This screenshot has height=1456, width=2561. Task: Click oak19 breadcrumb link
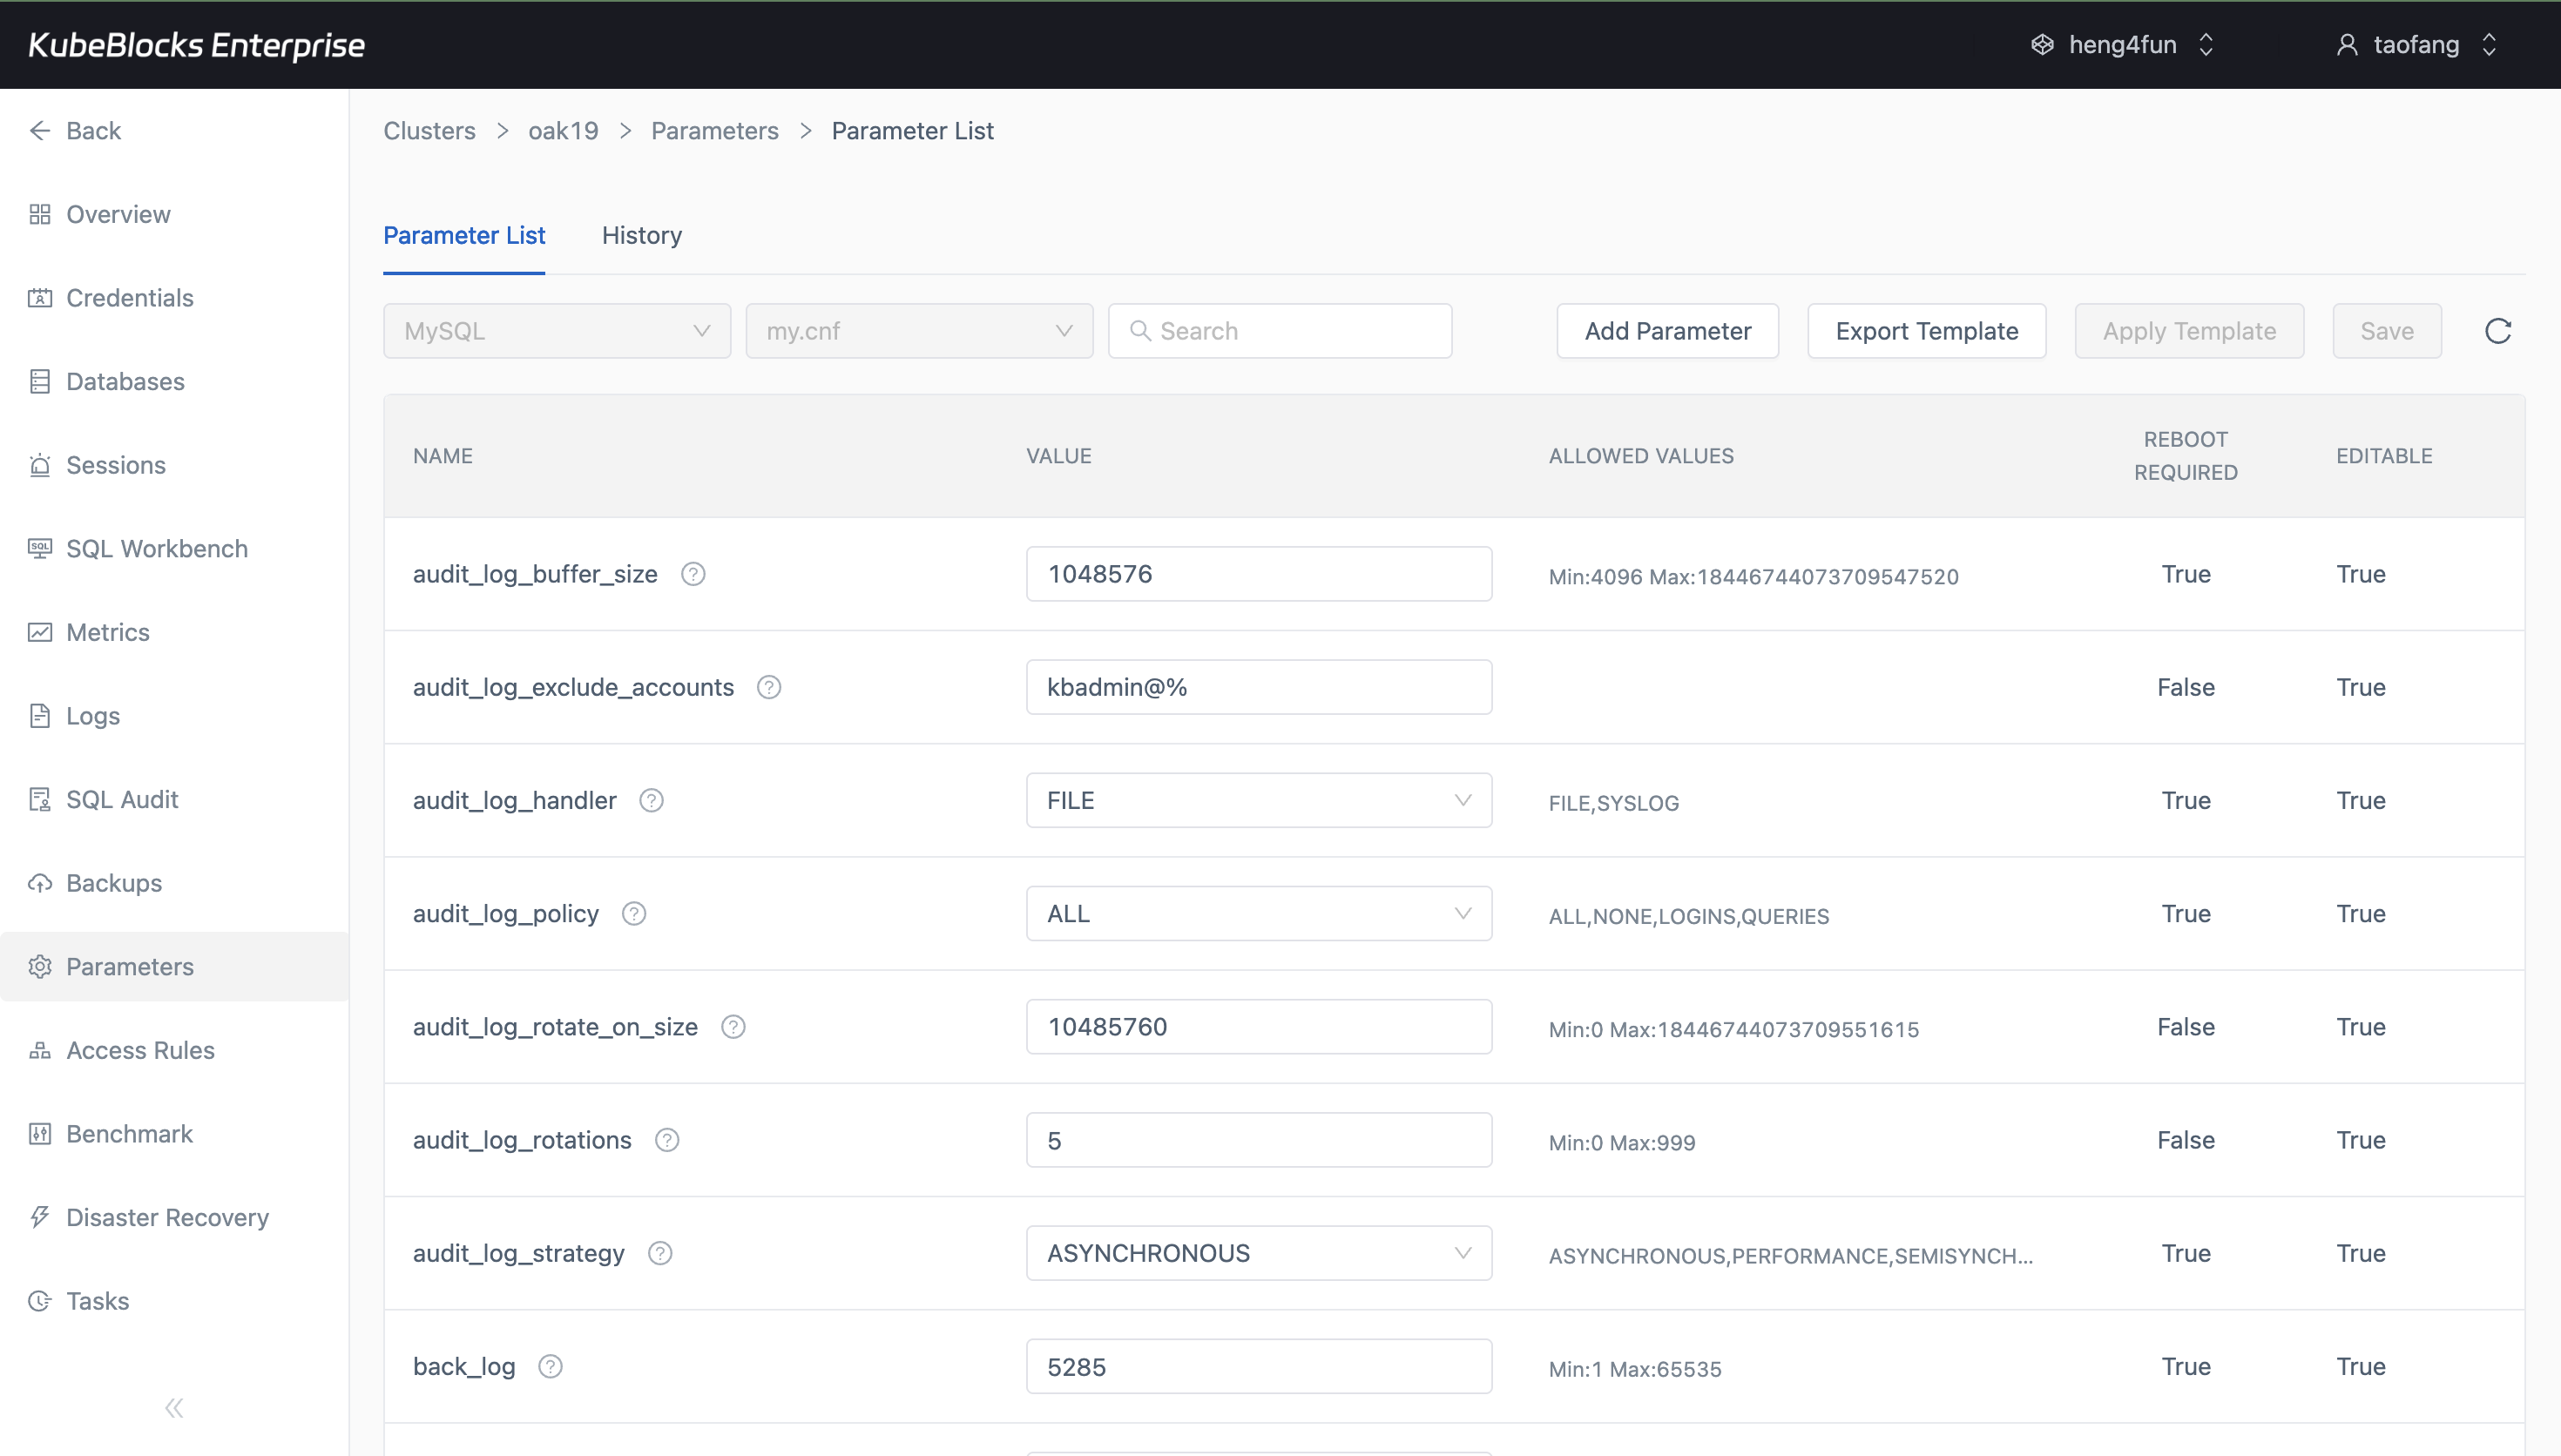tap(563, 131)
